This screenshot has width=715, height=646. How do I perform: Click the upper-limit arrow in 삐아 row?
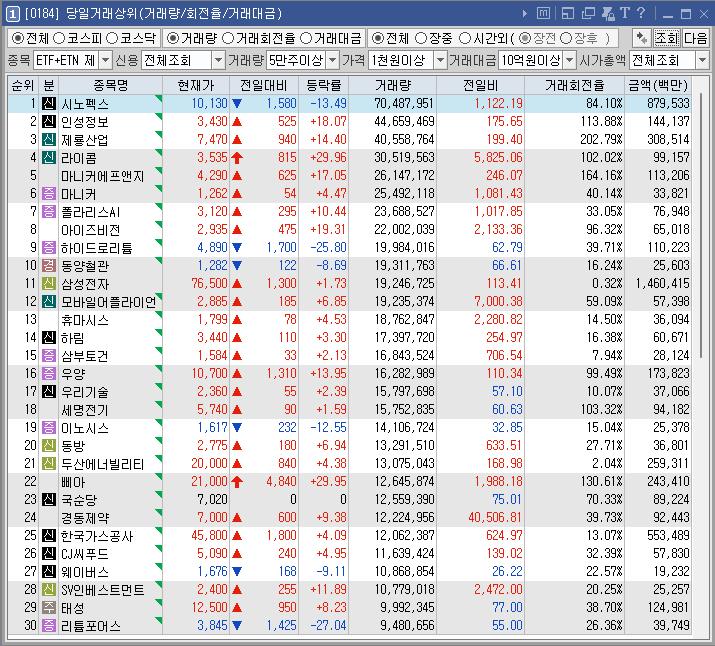pos(237,481)
